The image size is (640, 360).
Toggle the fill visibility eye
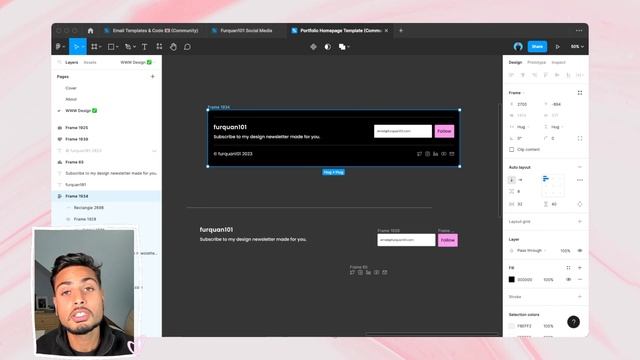tap(568, 280)
